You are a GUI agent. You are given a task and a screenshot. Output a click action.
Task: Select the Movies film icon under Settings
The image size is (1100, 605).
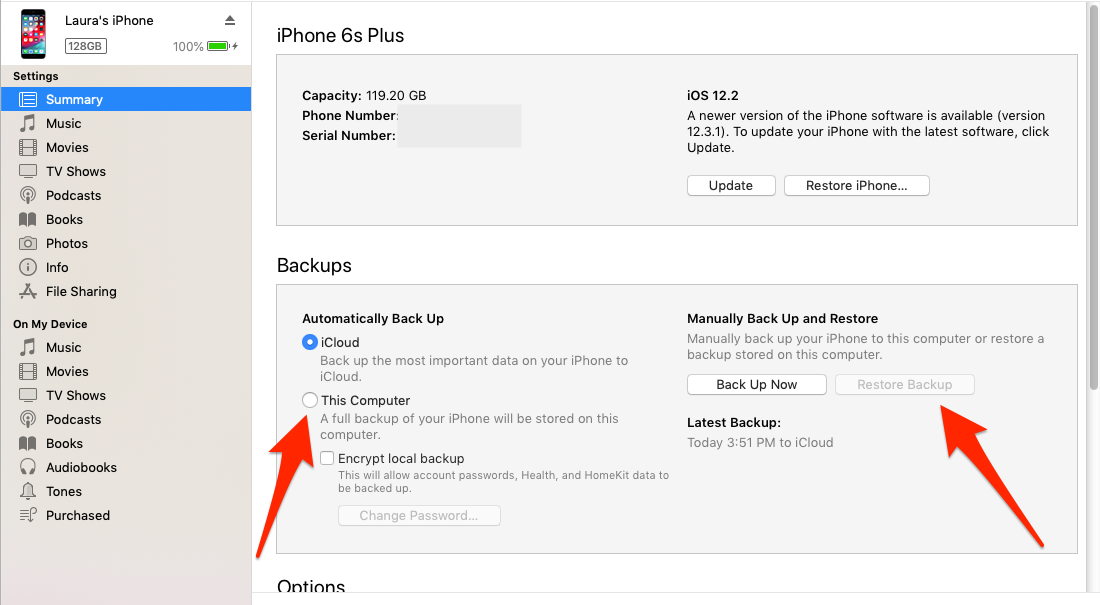[x=28, y=147]
